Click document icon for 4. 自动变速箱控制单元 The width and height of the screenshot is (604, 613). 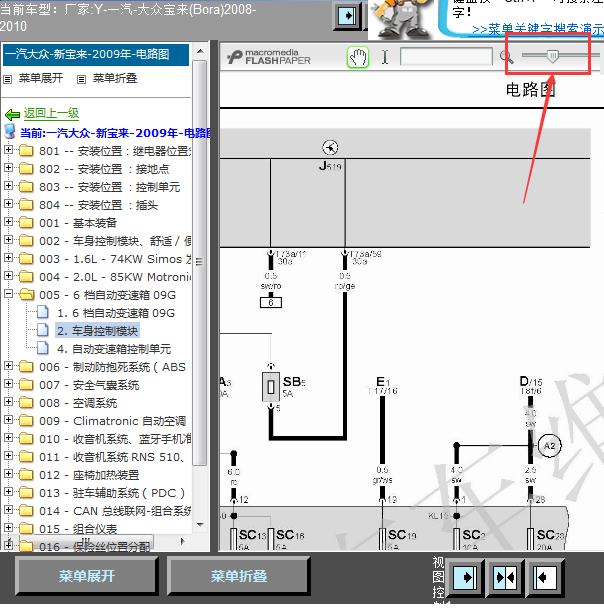click(x=43, y=348)
